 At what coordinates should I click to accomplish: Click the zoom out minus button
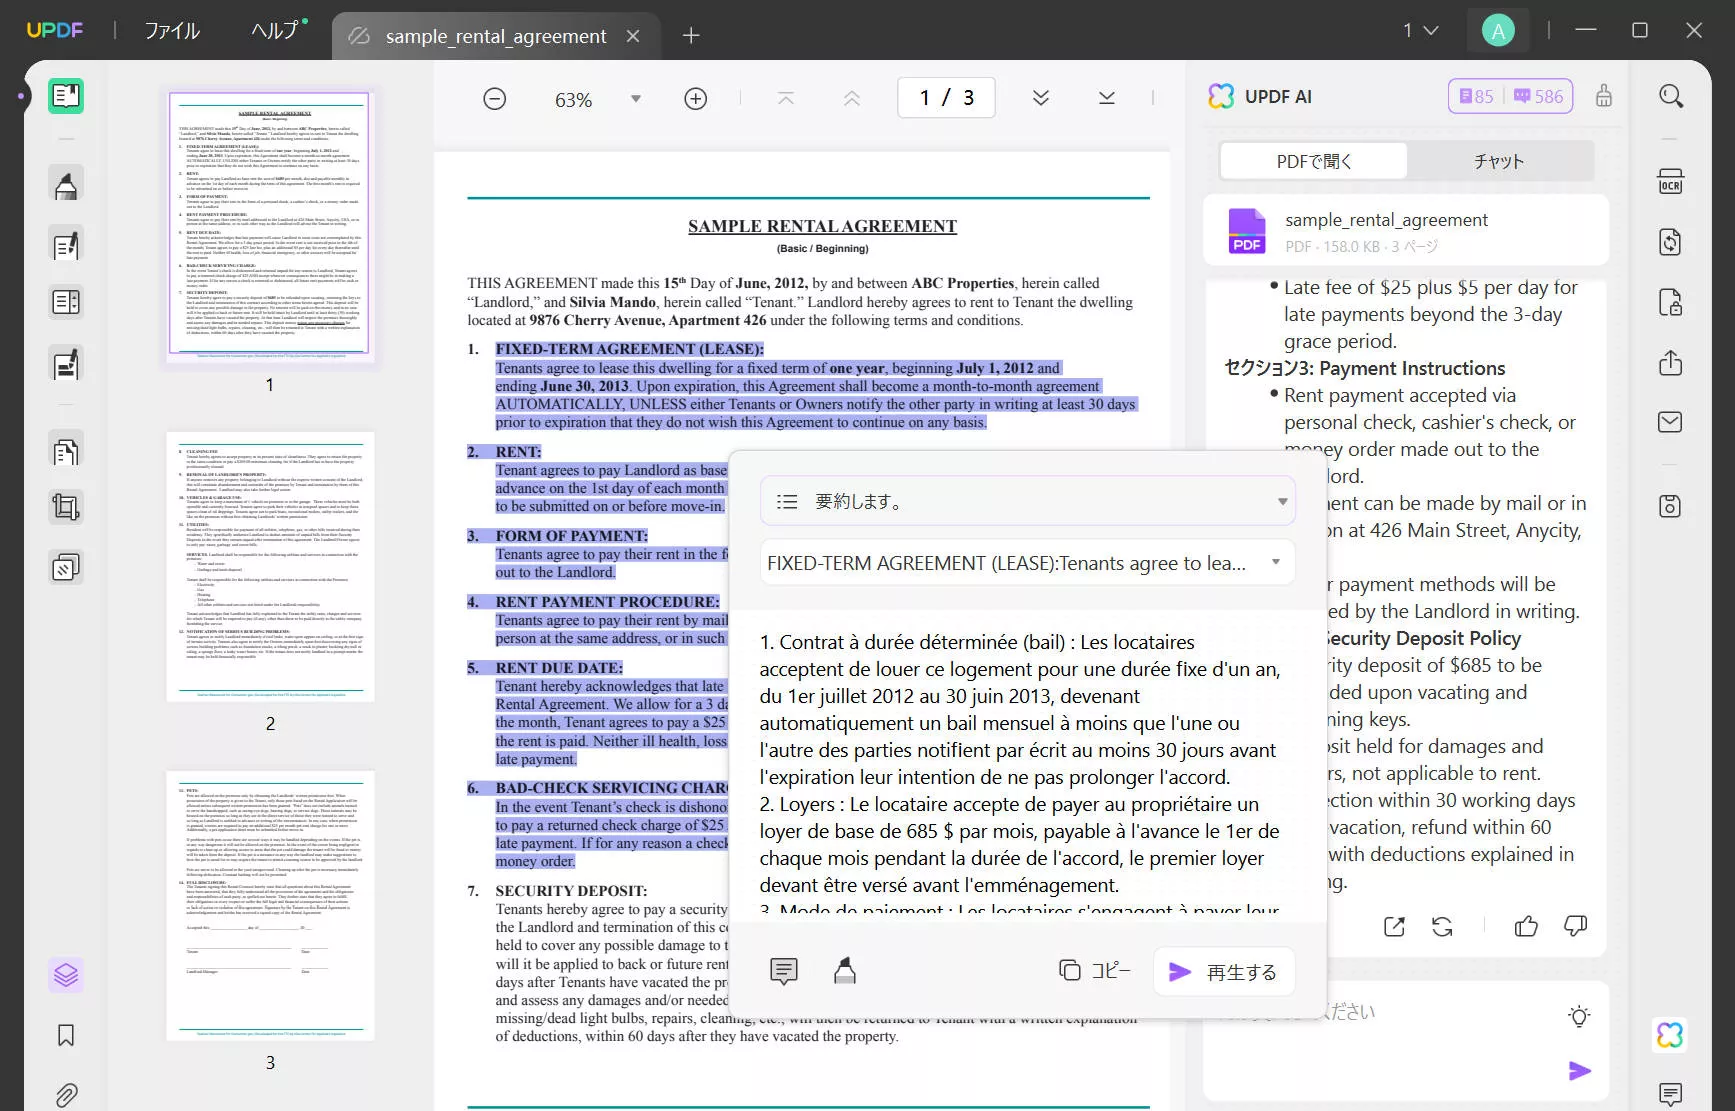click(494, 98)
